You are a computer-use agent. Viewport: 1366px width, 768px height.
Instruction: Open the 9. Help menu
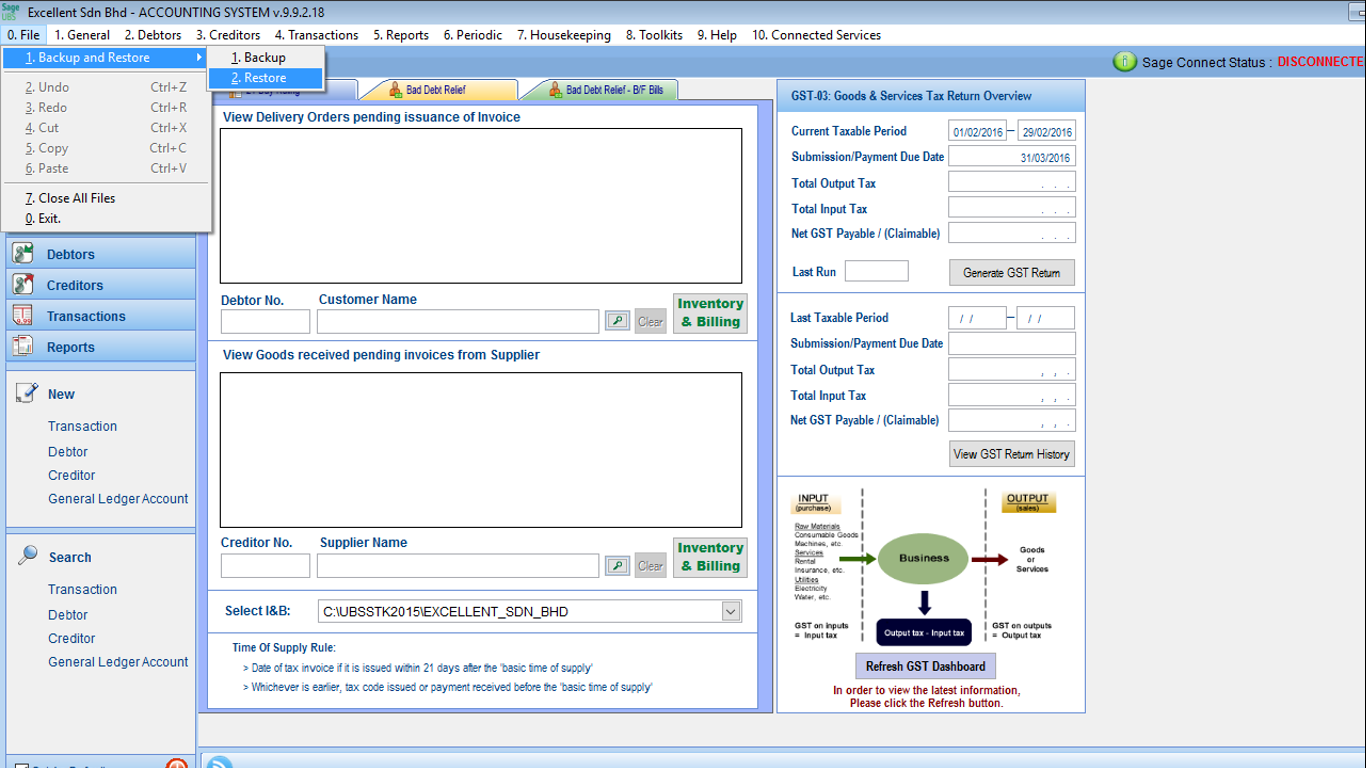(717, 35)
